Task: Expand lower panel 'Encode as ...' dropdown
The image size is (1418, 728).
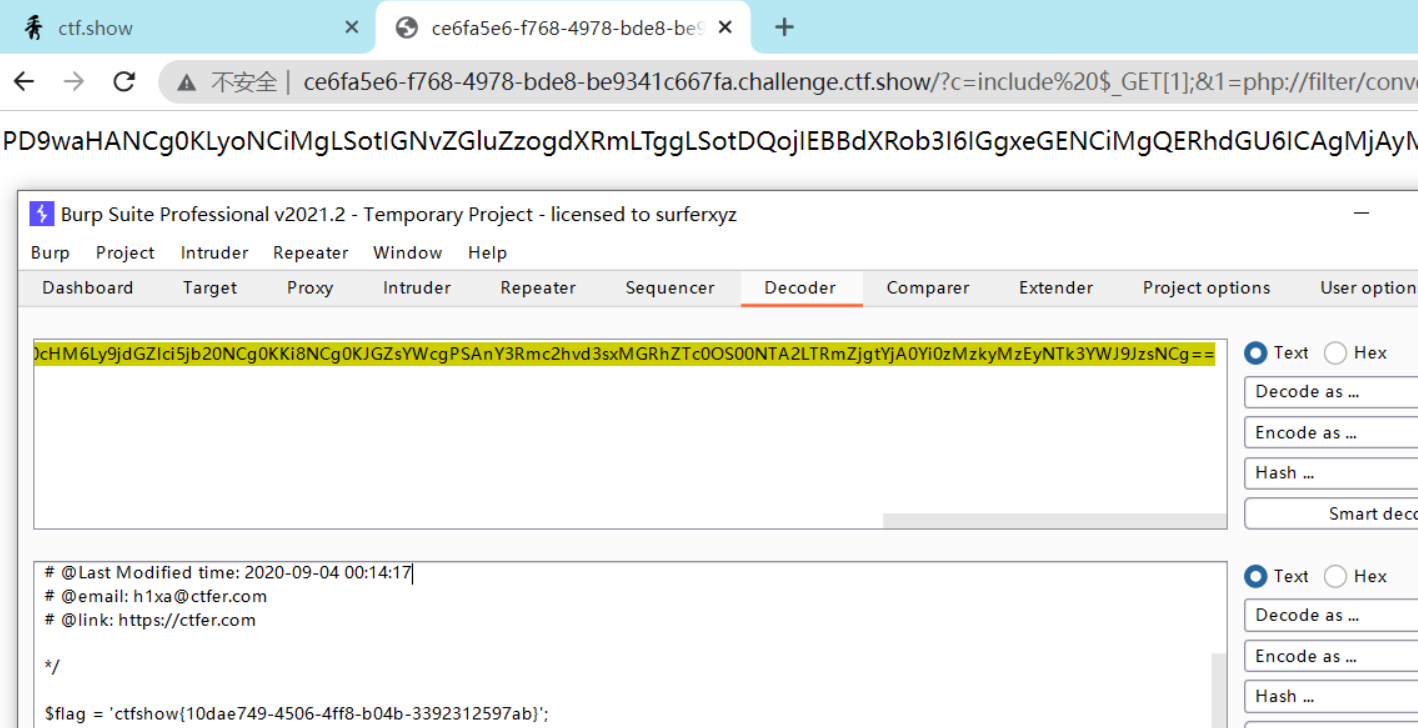Action: (x=1331, y=657)
